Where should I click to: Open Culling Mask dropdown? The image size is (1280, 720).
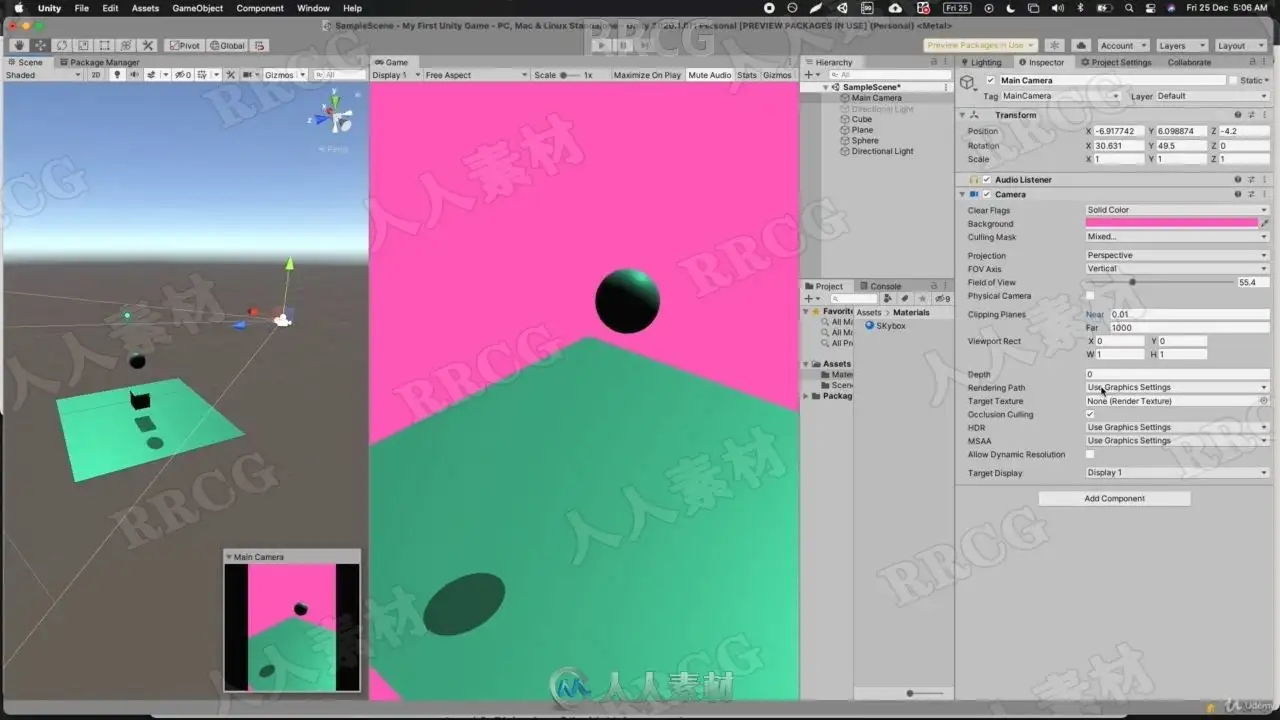[1178, 237]
